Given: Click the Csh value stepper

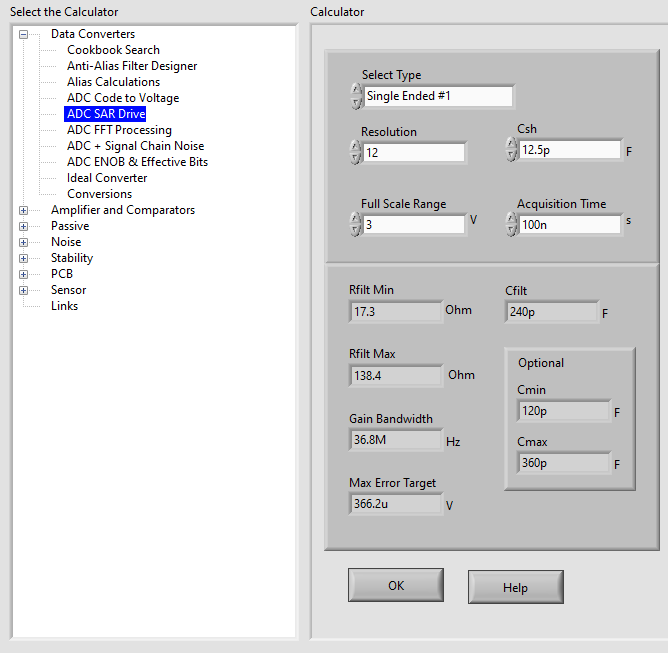Looking at the screenshot, I should coord(512,150).
